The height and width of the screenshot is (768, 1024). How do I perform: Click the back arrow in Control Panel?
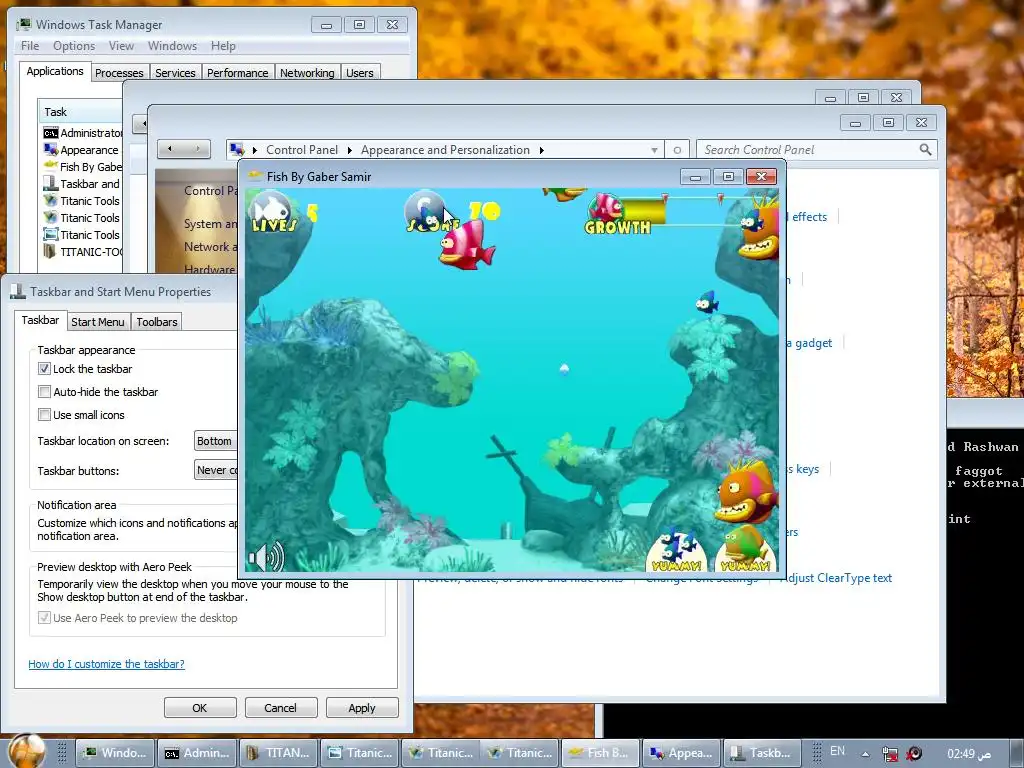click(x=170, y=149)
